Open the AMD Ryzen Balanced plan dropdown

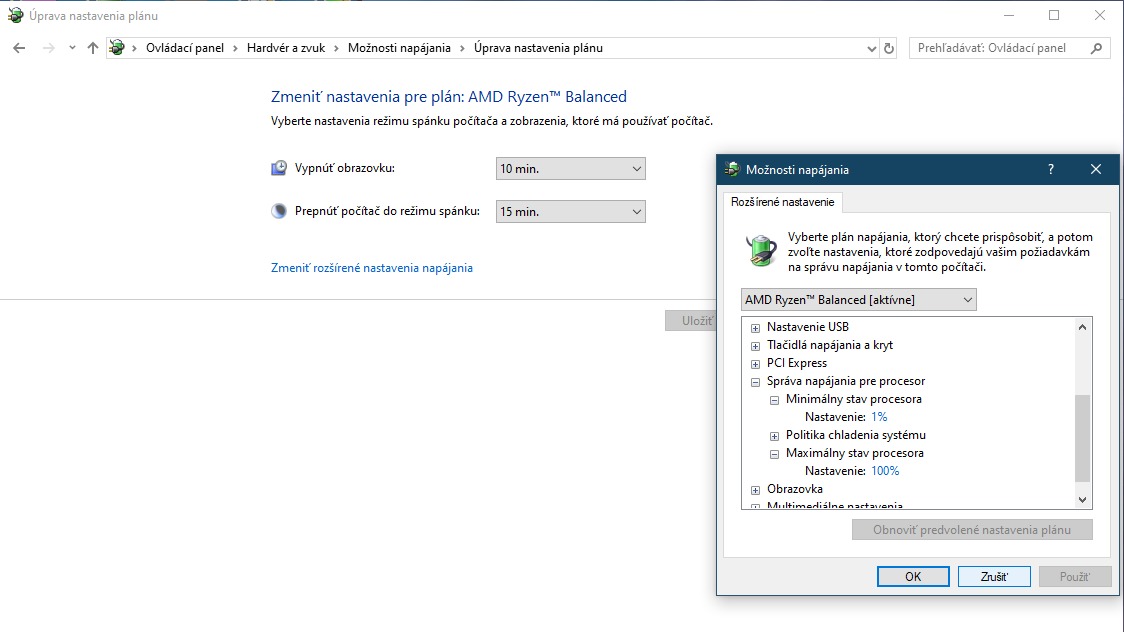pyautogui.click(x=859, y=300)
